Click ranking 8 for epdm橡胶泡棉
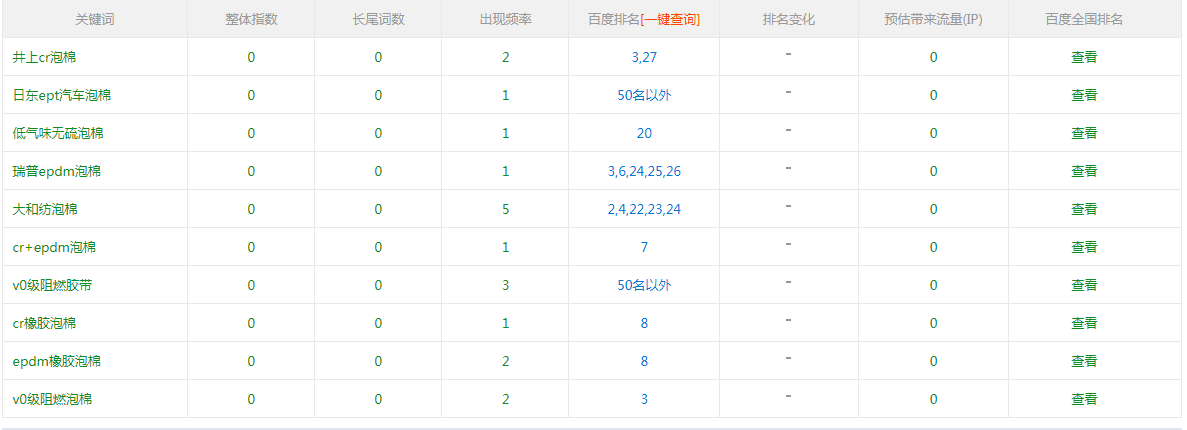 644,361
